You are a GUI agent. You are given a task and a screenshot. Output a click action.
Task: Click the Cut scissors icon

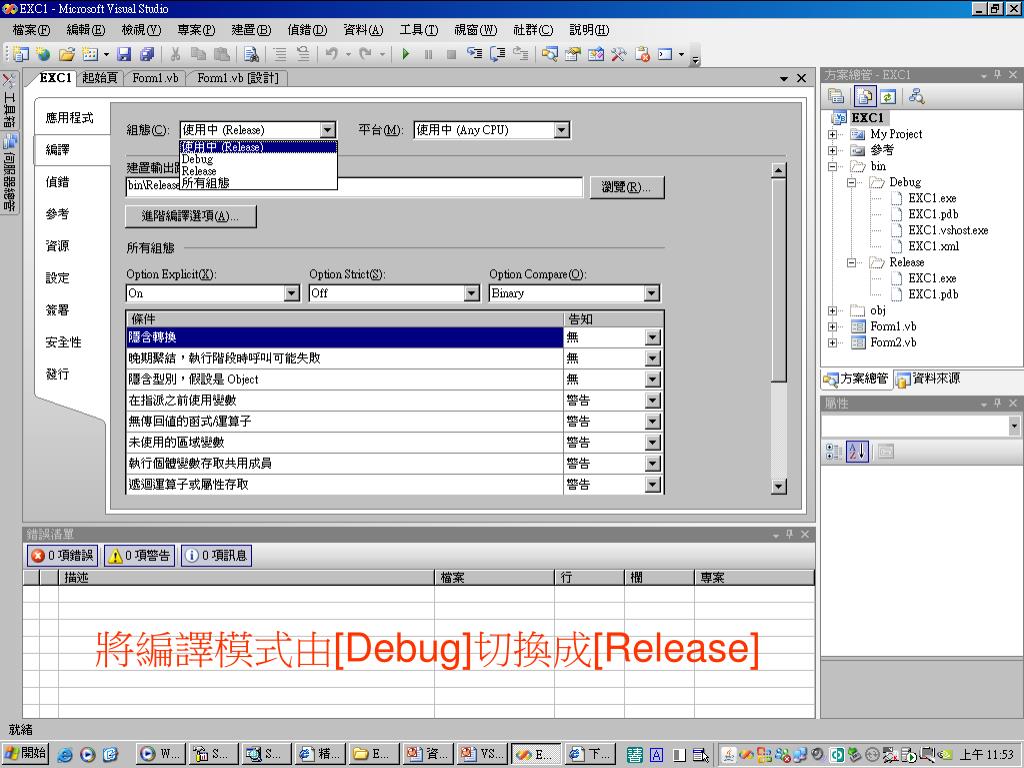(175, 54)
